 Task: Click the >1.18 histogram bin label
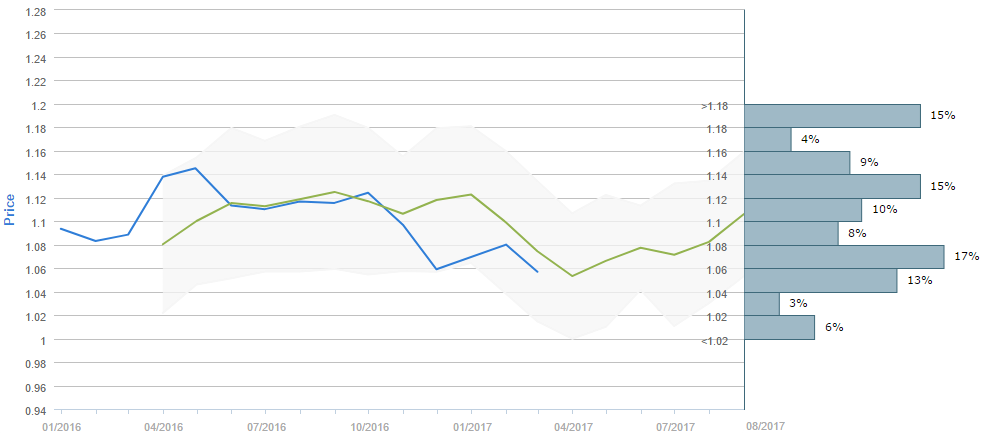pyautogui.click(x=714, y=106)
